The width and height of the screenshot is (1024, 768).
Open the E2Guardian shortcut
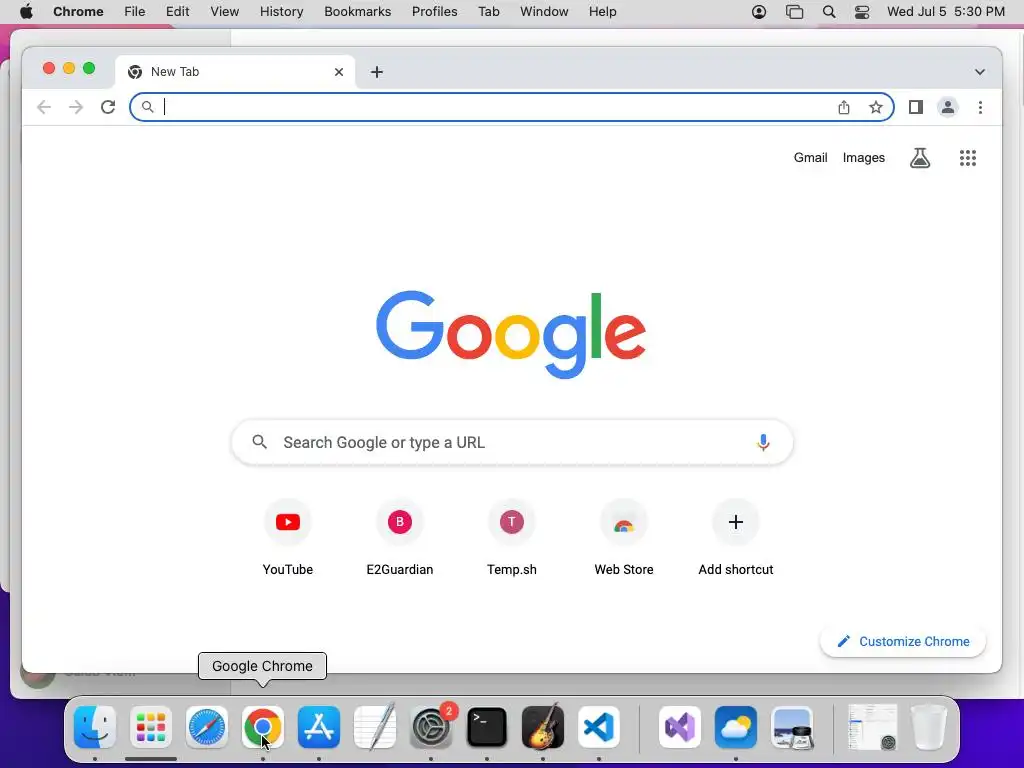(x=400, y=539)
